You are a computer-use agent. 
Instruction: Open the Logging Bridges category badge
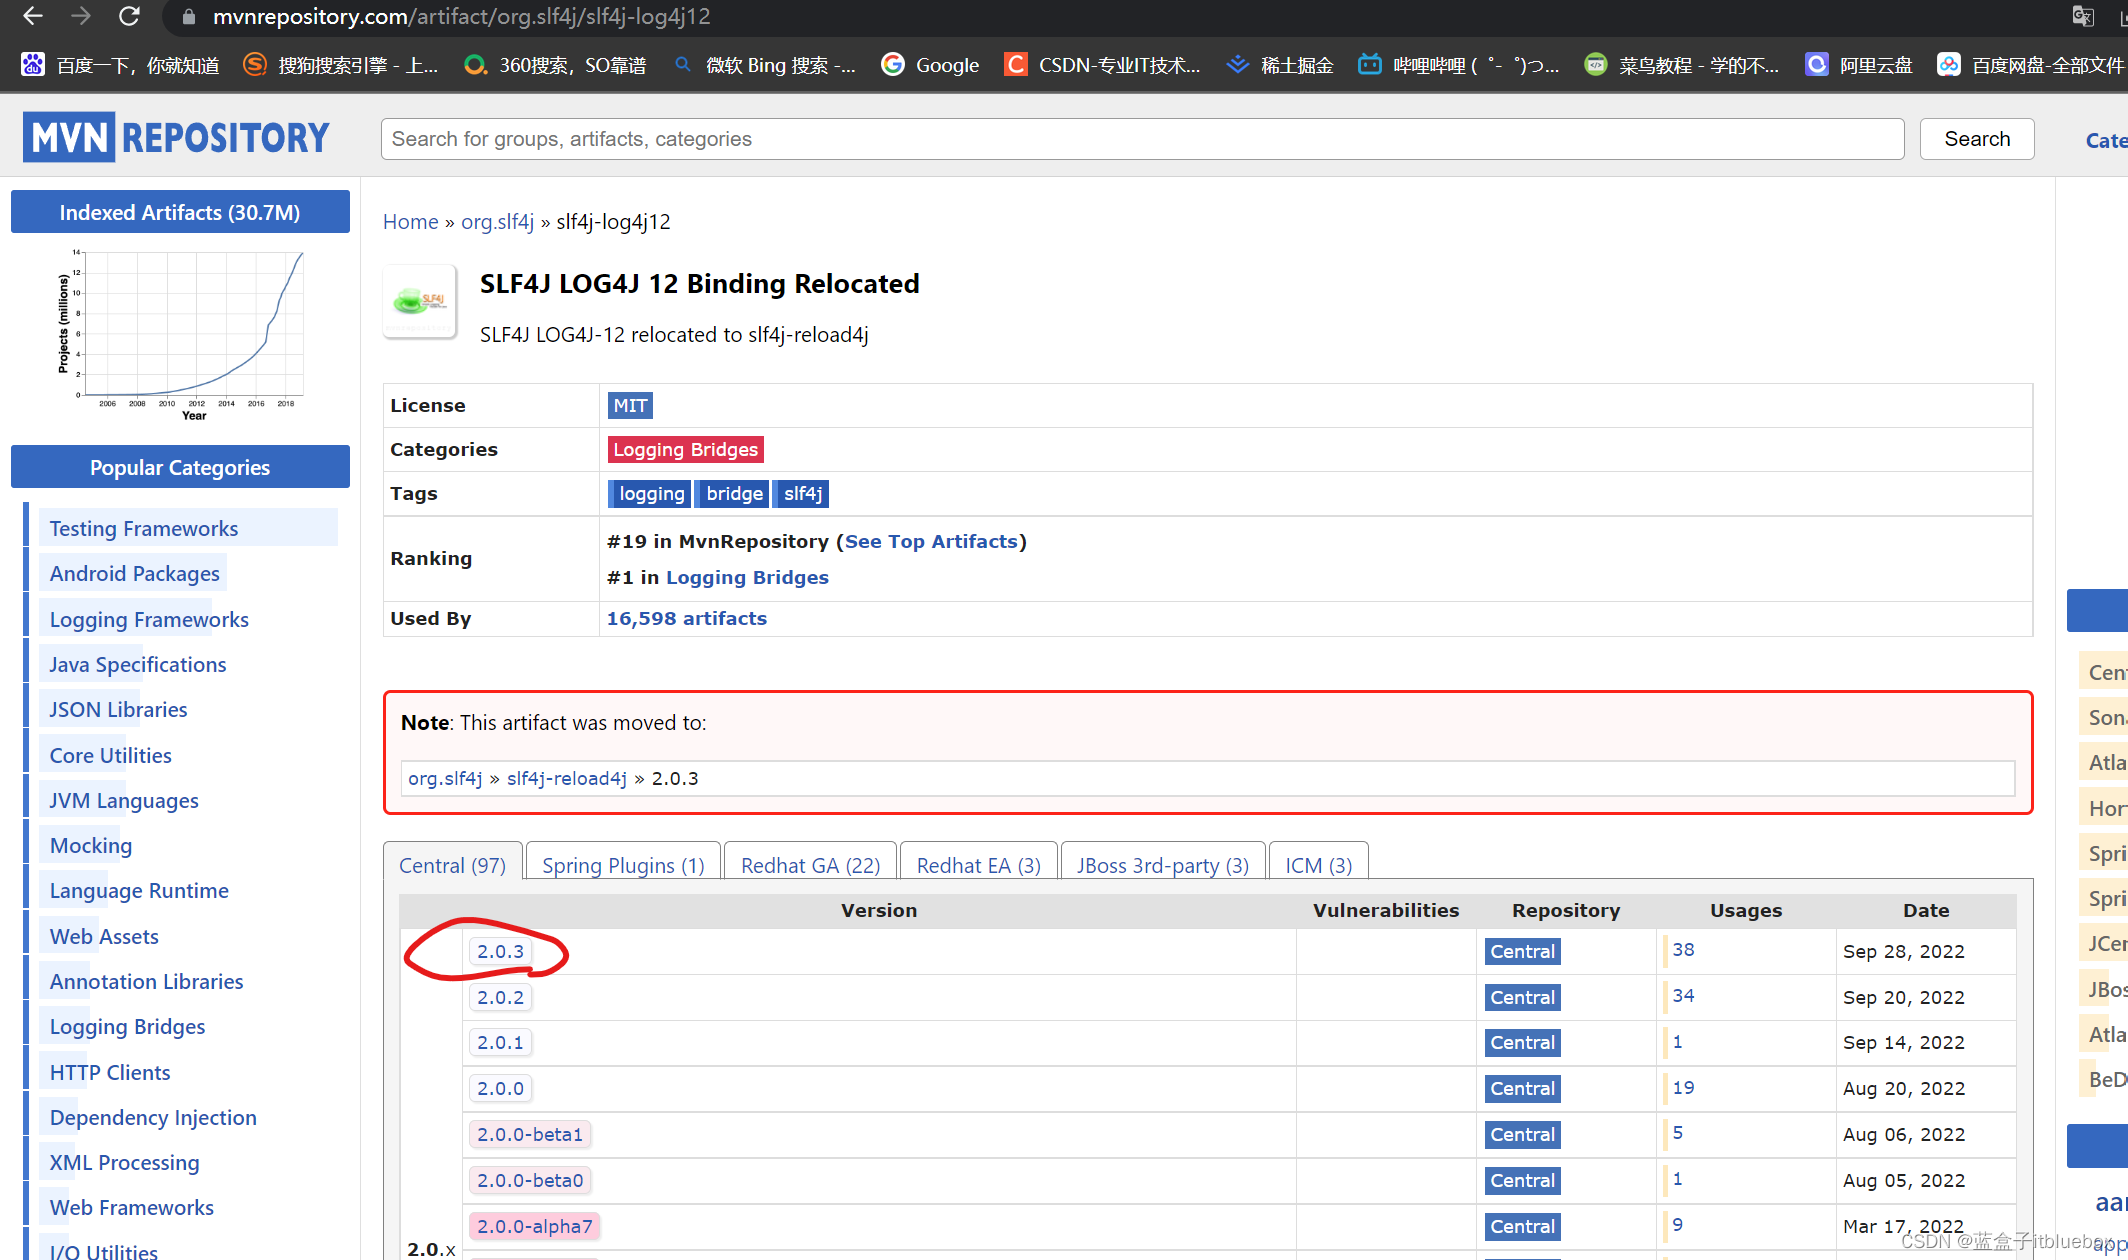[x=685, y=449]
